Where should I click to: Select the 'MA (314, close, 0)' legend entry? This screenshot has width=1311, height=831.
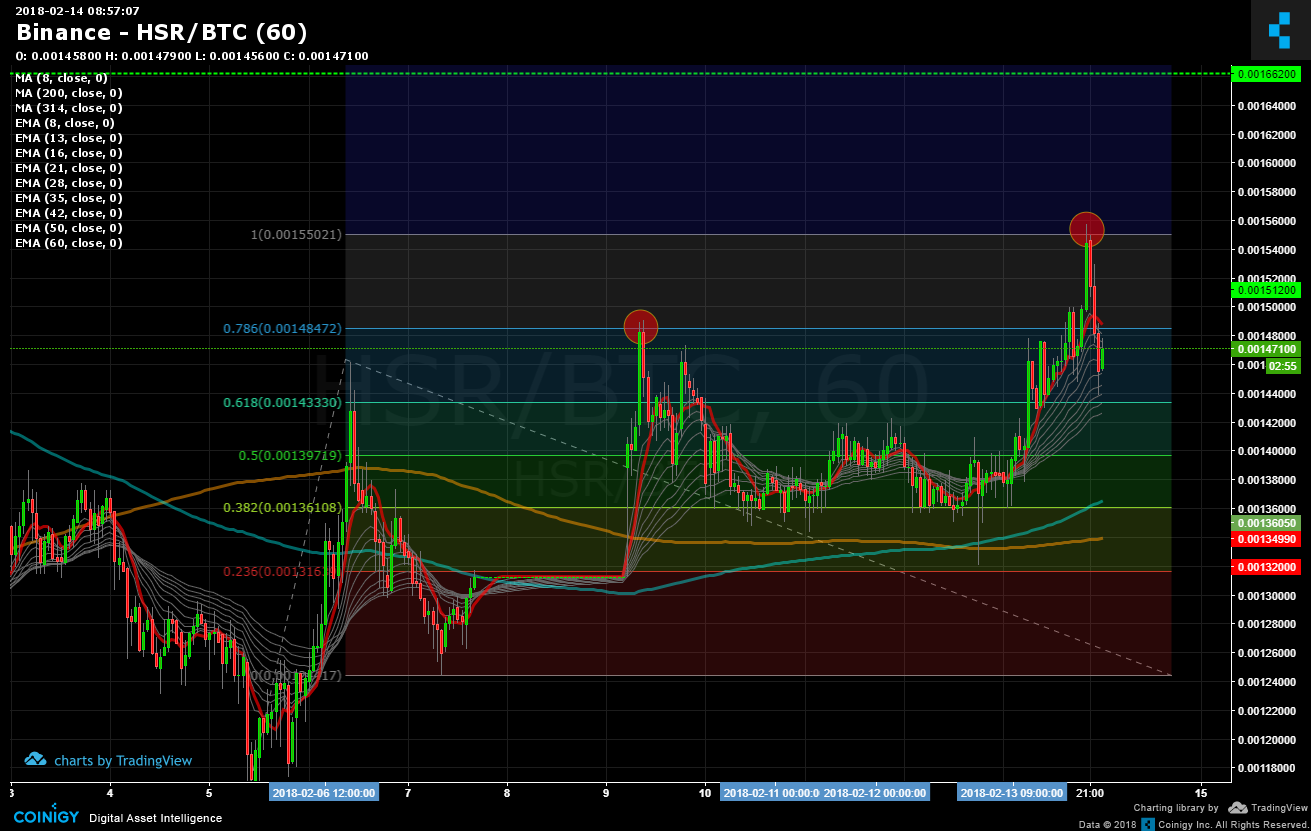tap(69, 107)
